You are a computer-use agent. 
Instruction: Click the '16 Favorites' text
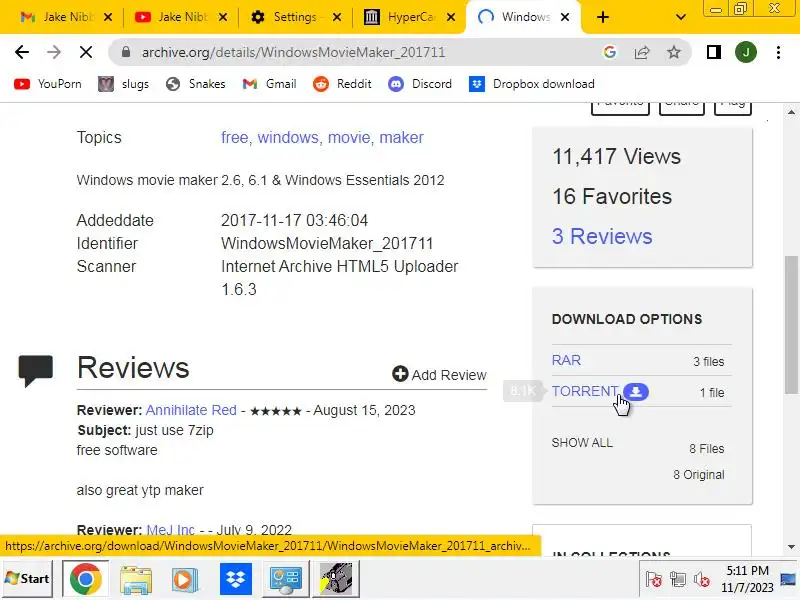[x=612, y=196]
